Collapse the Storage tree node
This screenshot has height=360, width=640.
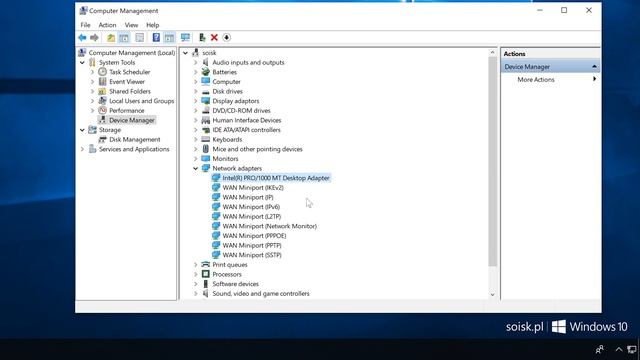tap(82, 130)
